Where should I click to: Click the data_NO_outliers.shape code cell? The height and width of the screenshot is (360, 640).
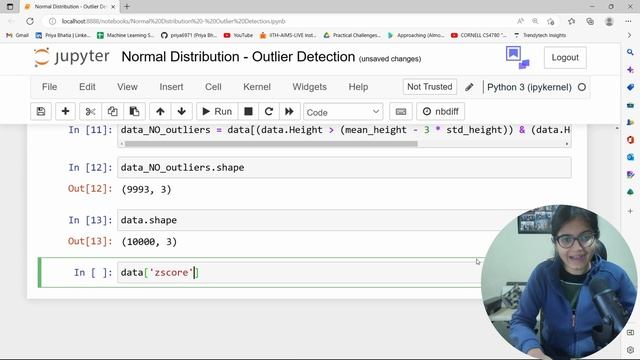tap(344, 168)
